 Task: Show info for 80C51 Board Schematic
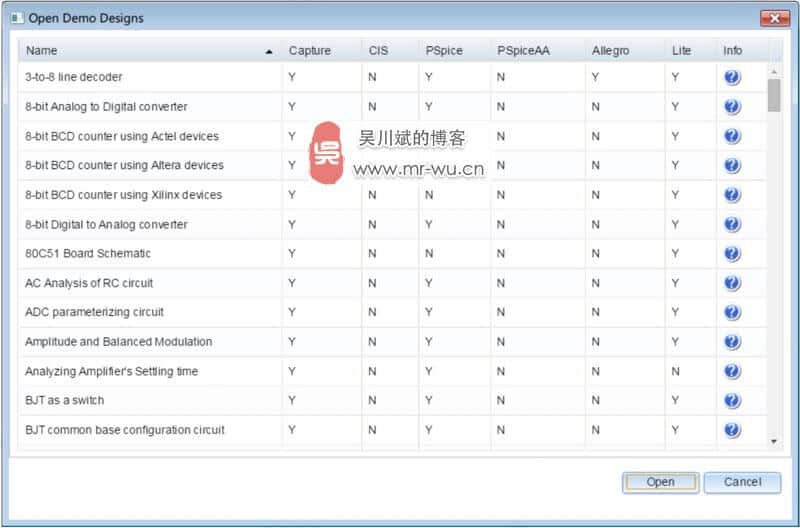point(732,254)
